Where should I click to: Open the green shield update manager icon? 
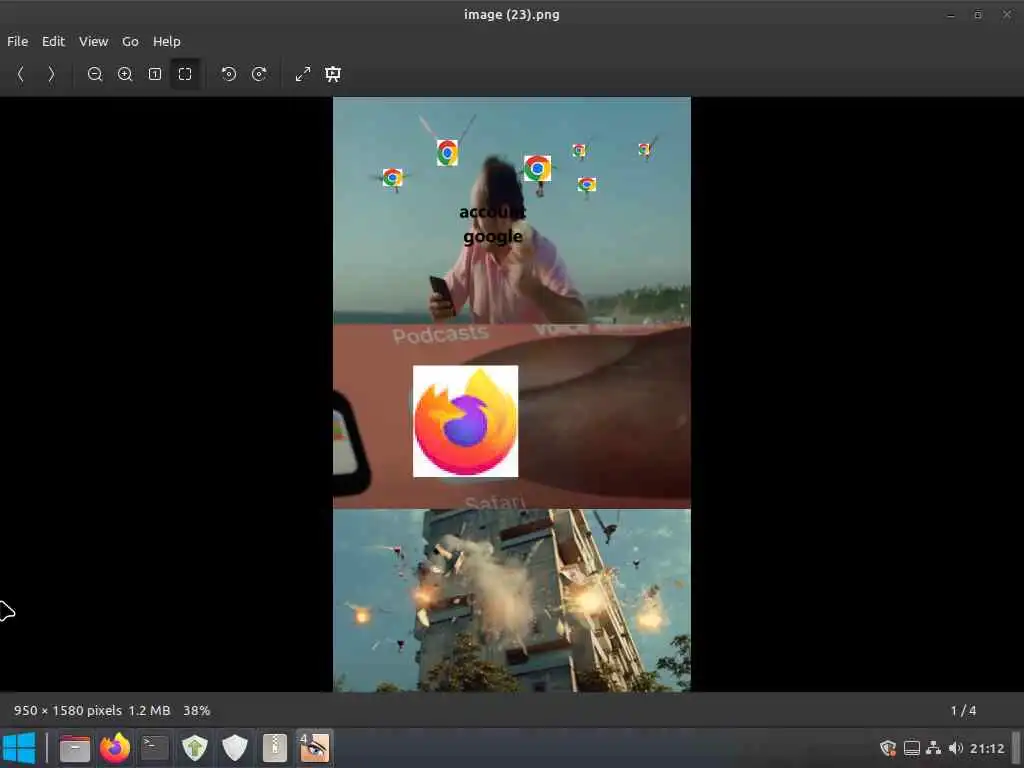(195, 748)
